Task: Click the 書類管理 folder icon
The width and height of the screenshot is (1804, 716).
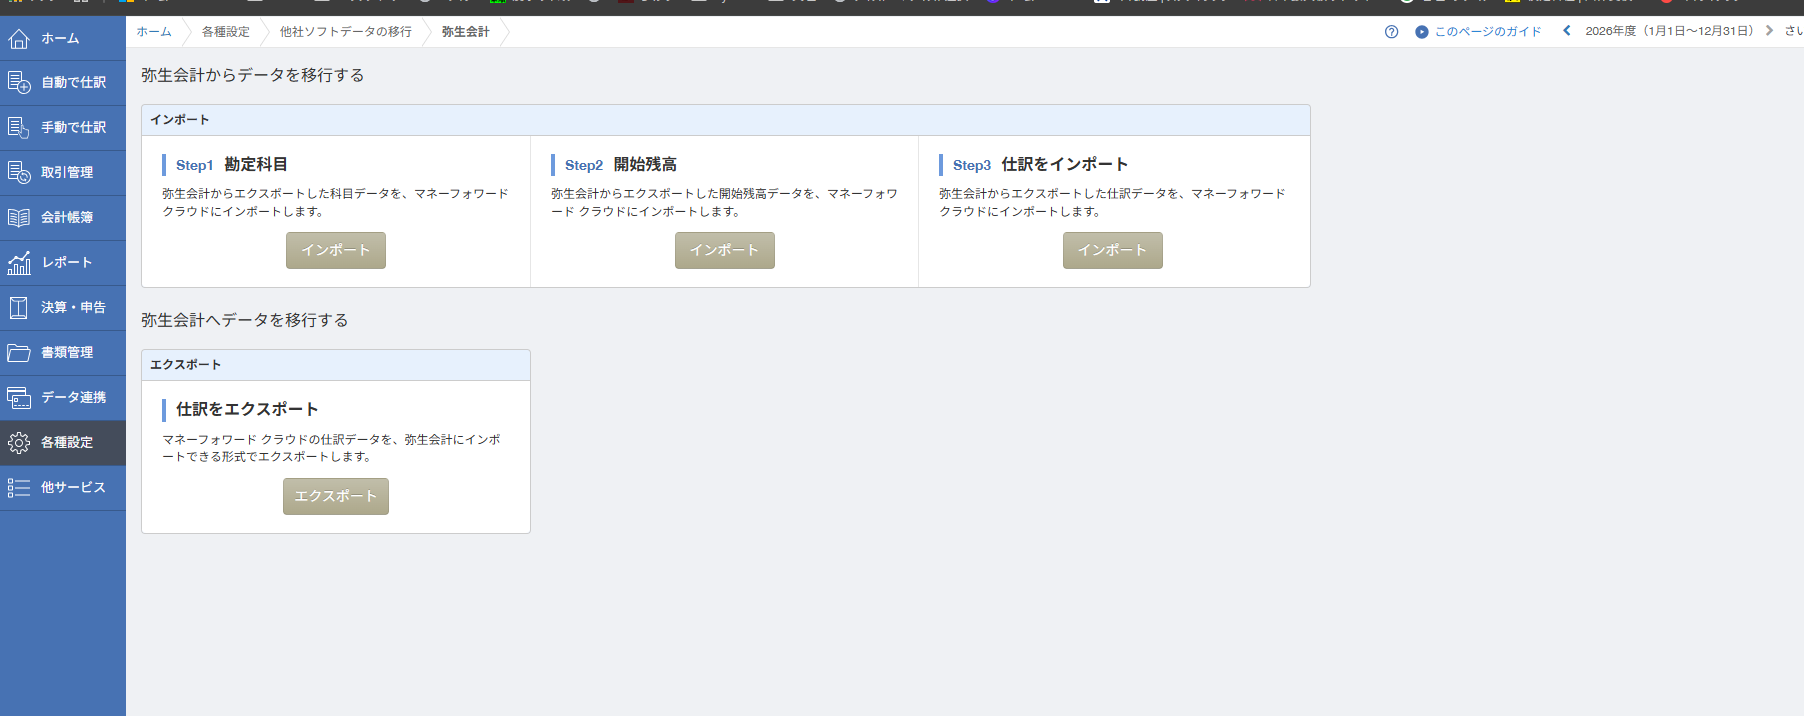Action: (19, 353)
